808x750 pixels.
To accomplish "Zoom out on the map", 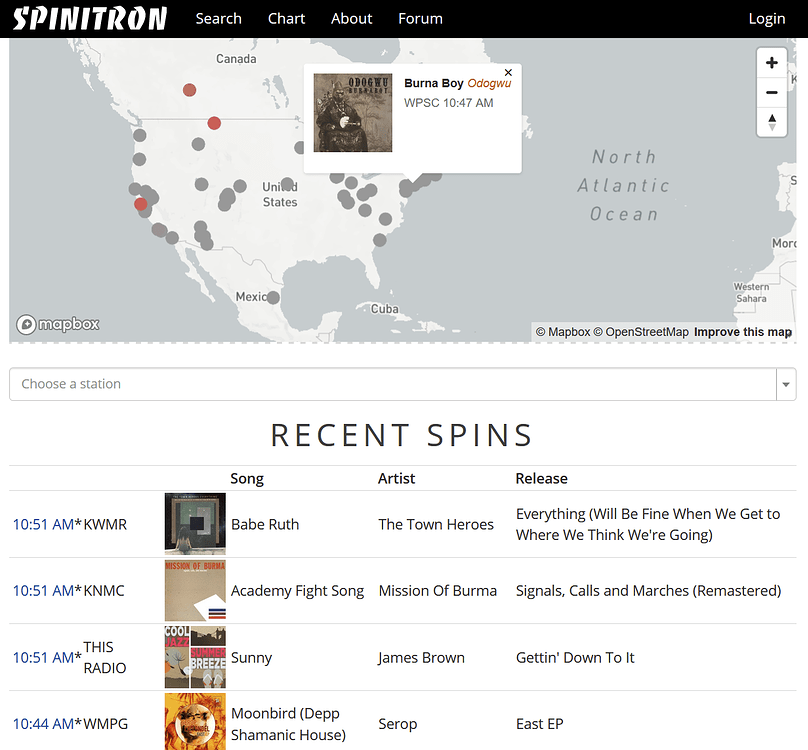I will tap(771, 92).
